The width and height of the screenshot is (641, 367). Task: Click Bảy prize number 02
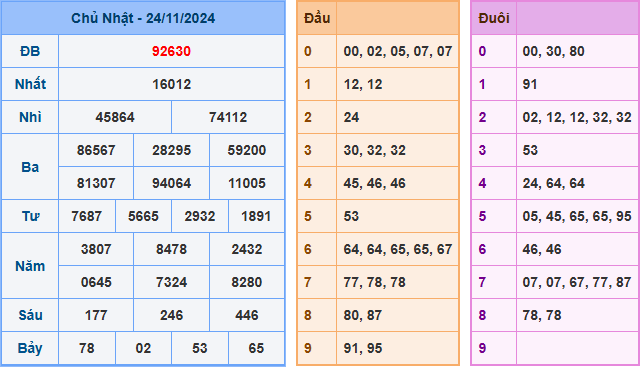pos(143,349)
